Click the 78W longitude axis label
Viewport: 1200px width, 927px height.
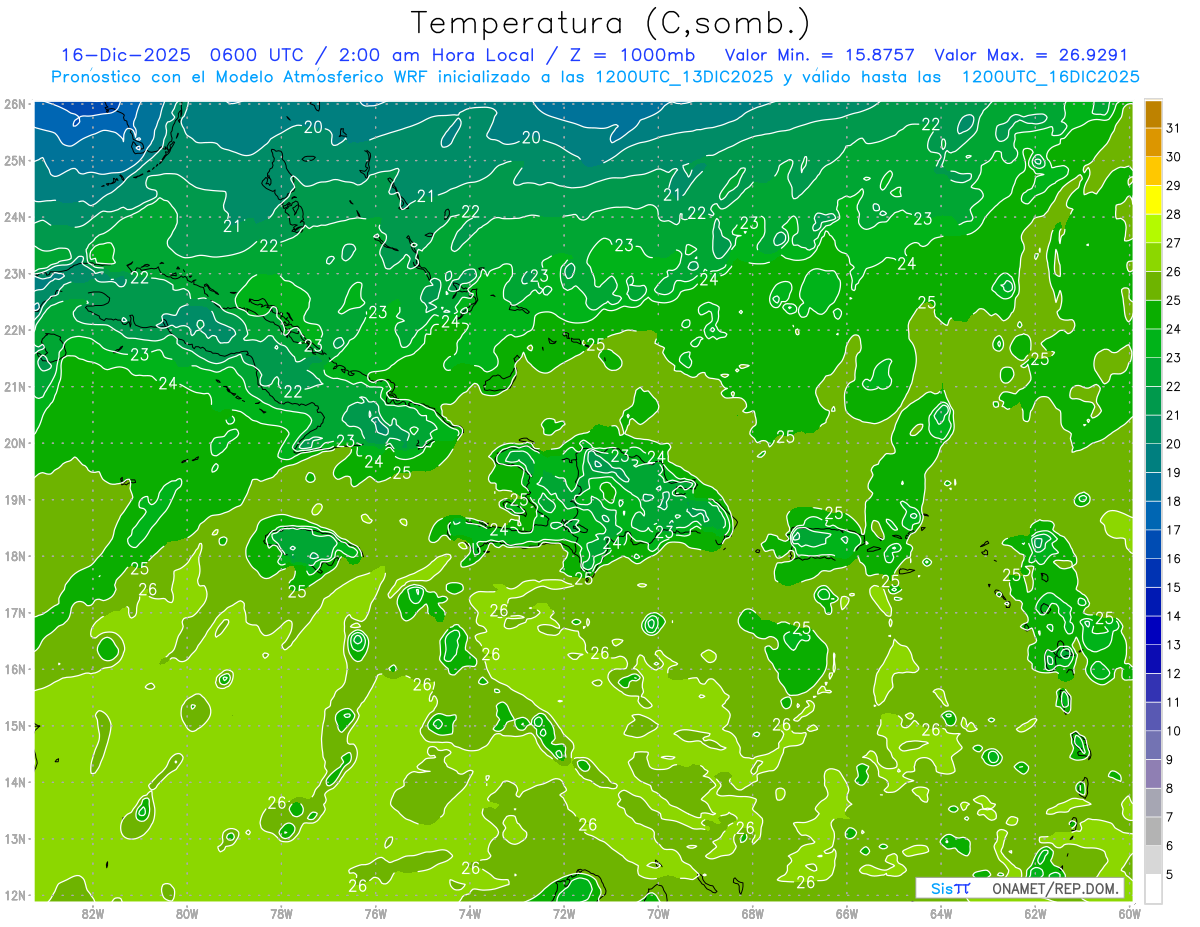(x=282, y=913)
